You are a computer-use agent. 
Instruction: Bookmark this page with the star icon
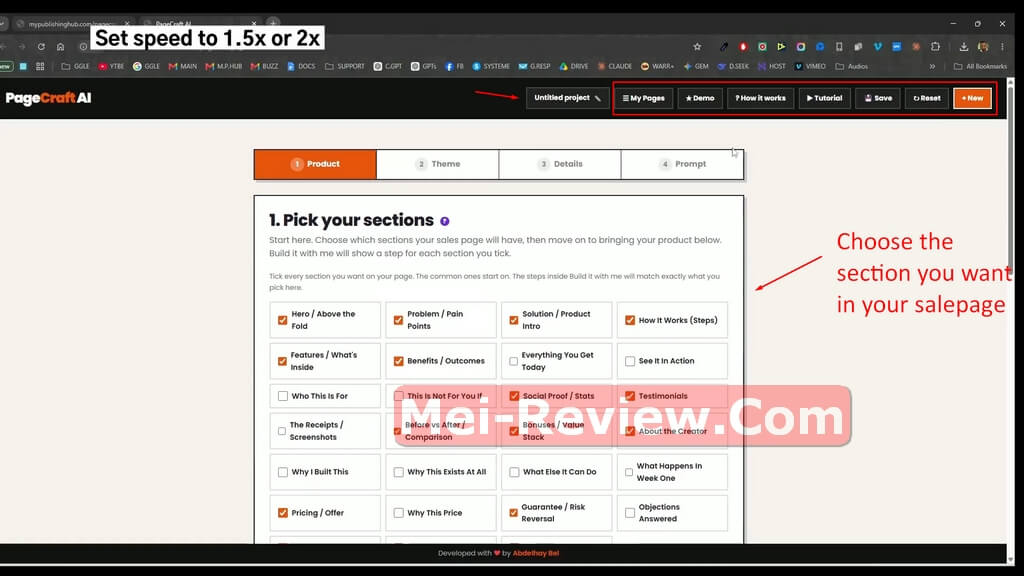tap(697, 47)
